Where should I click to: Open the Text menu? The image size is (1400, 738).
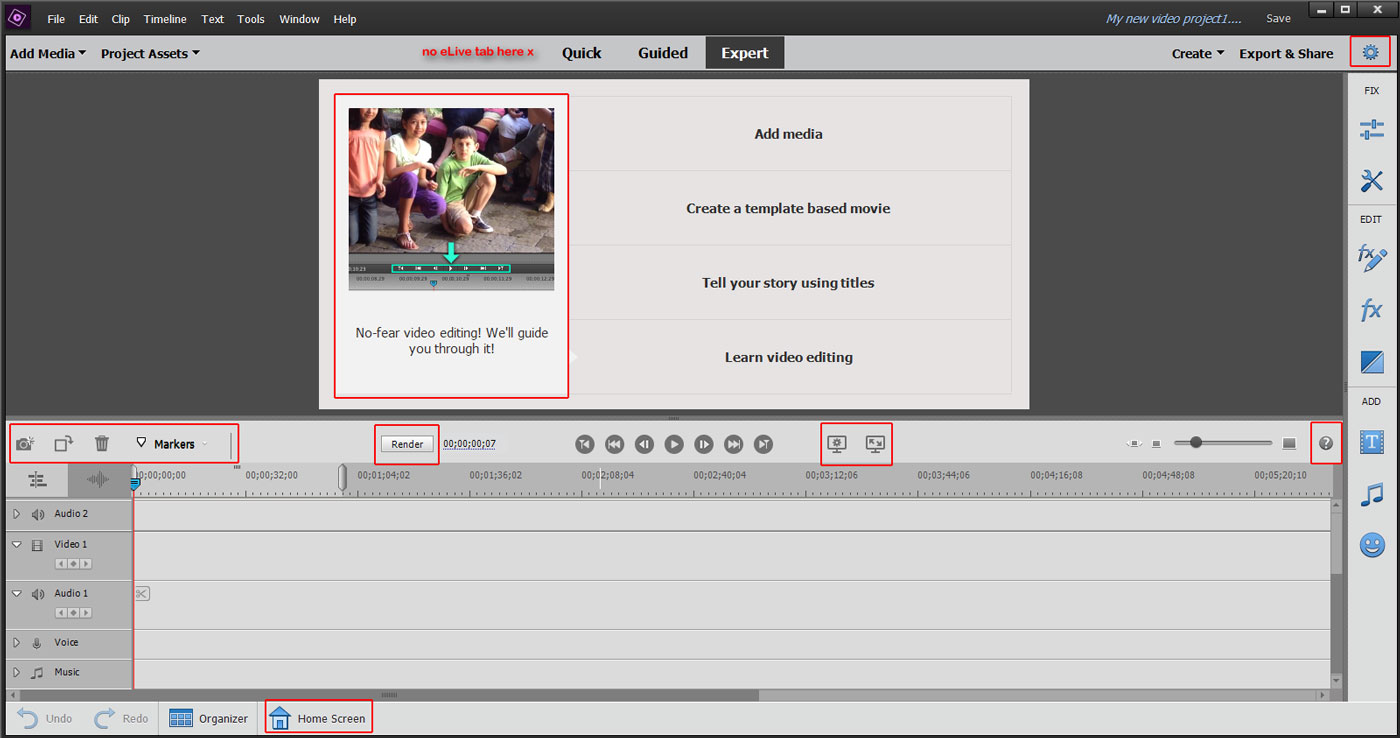pos(213,19)
